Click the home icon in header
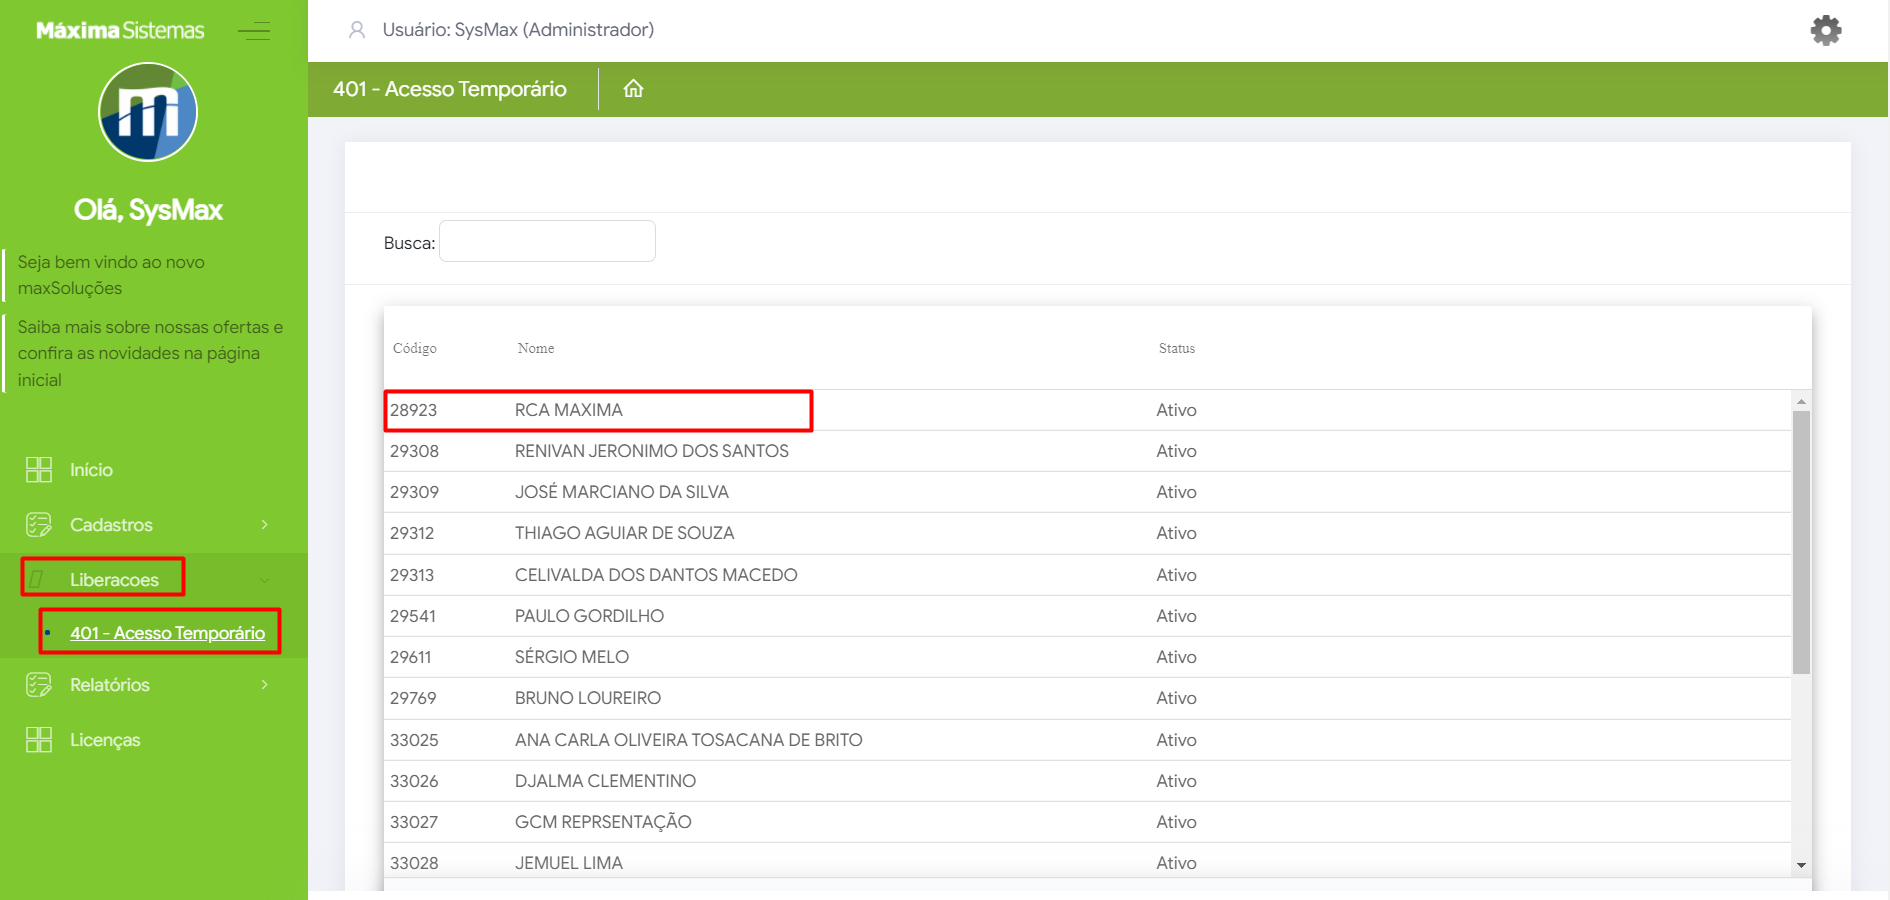Image resolution: width=1890 pixels, height=900 pixels. [633, 89]
